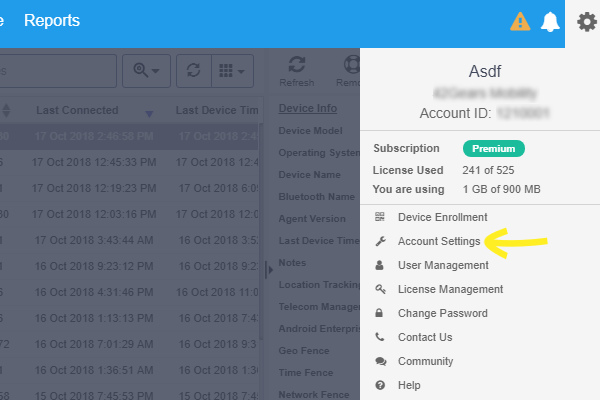The height and width of the screenshot is (400, 600).
Task: Click the Notes label
Action: tap(292, 263)
